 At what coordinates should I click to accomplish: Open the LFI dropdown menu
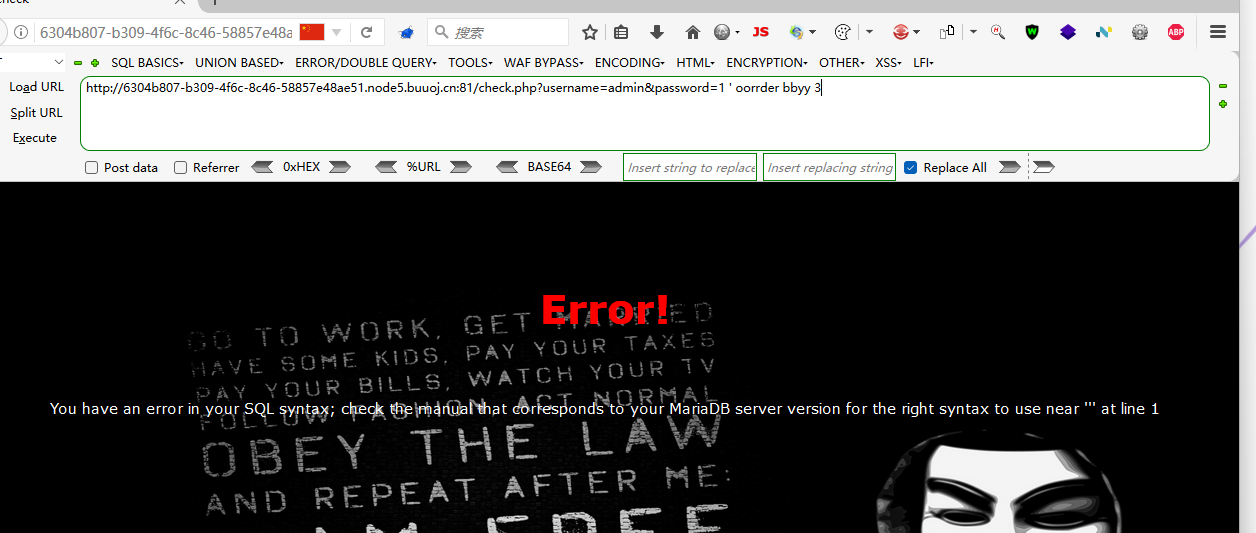(923, 63)
